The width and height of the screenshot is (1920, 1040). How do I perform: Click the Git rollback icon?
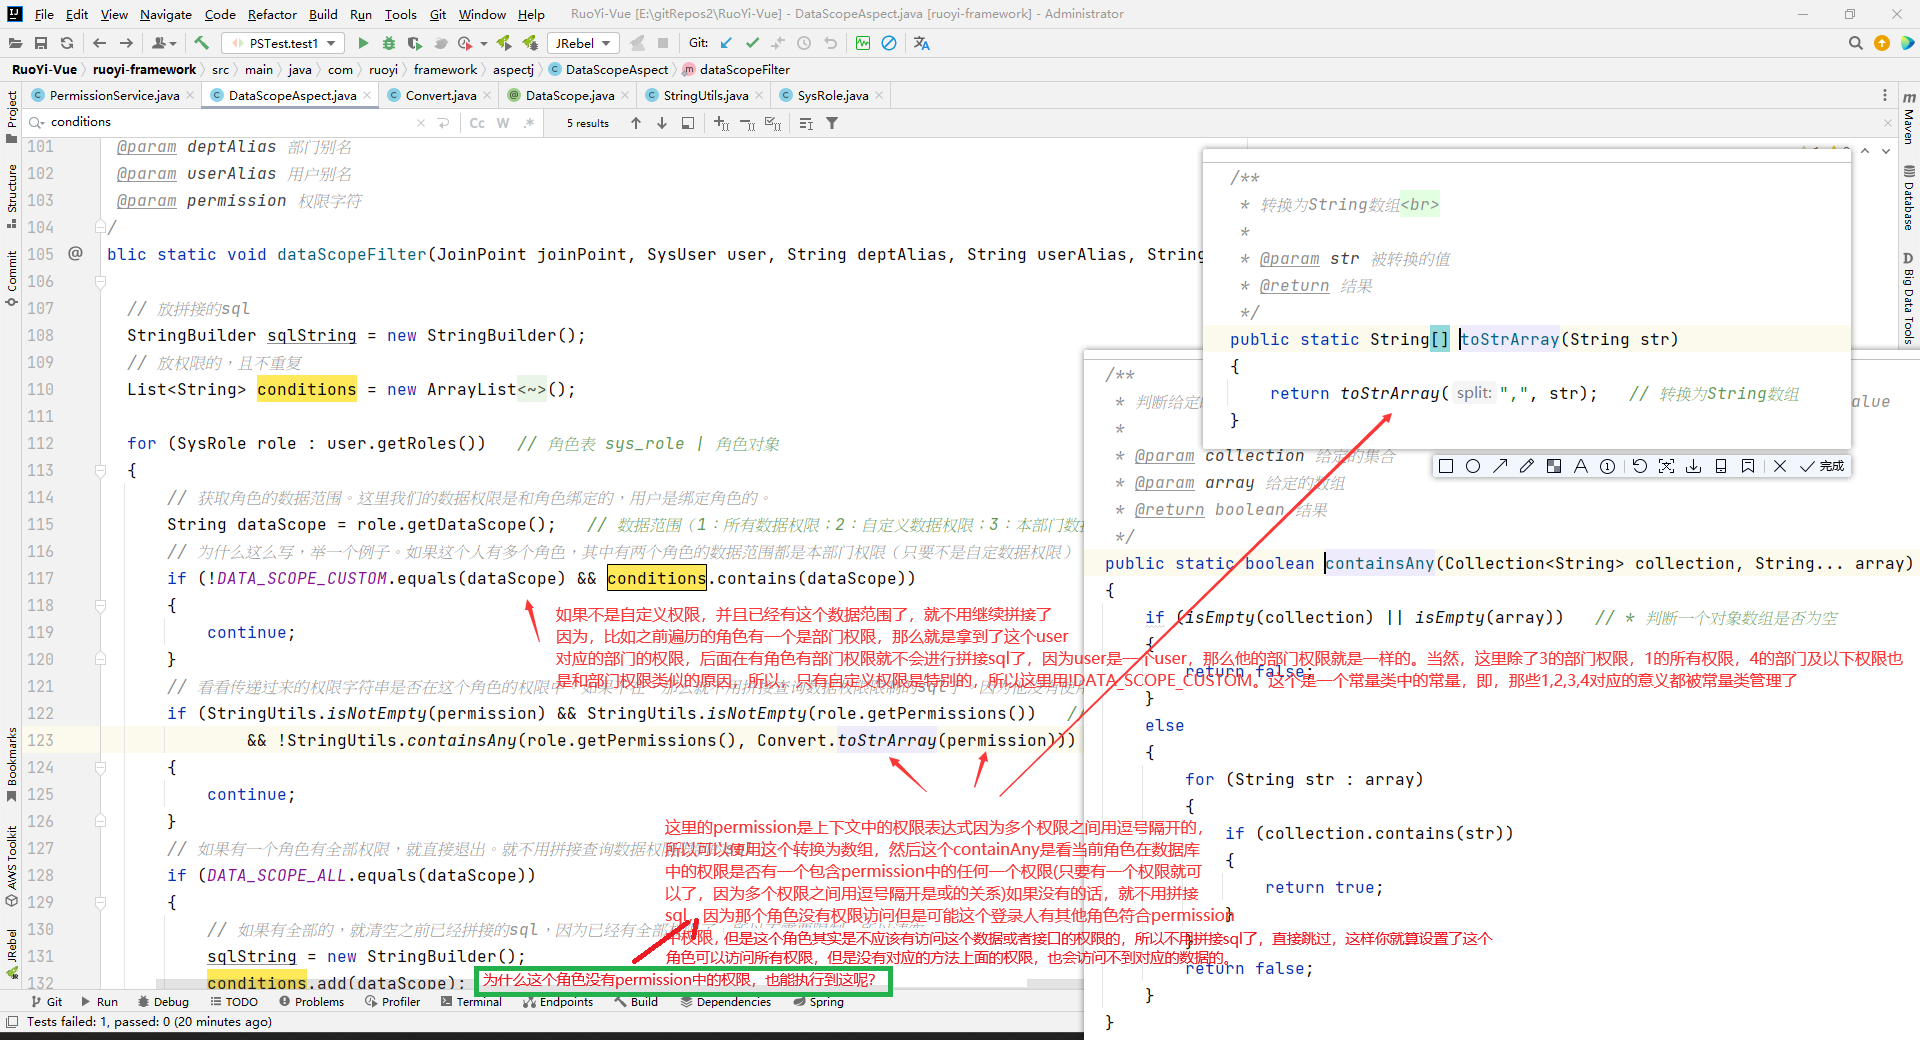830,43
